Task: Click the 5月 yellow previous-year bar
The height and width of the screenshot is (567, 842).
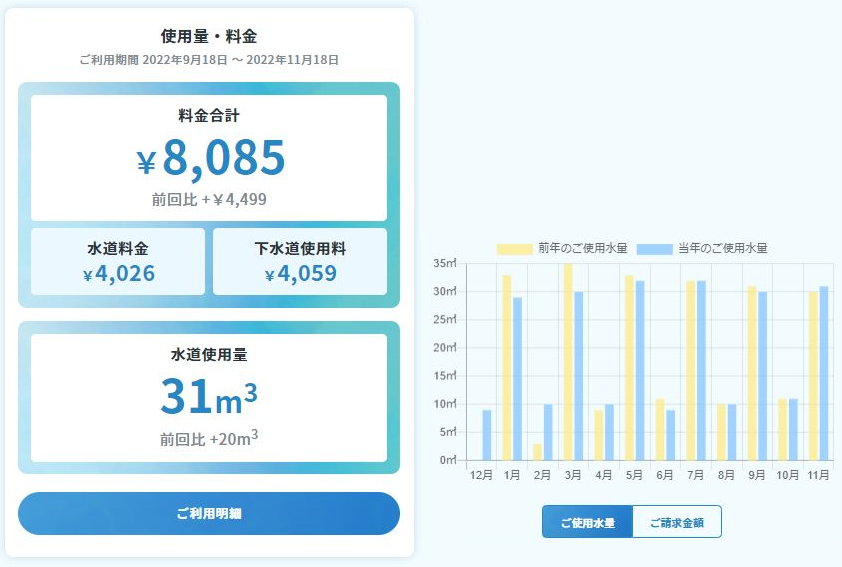Action: (x=629, y=368)
